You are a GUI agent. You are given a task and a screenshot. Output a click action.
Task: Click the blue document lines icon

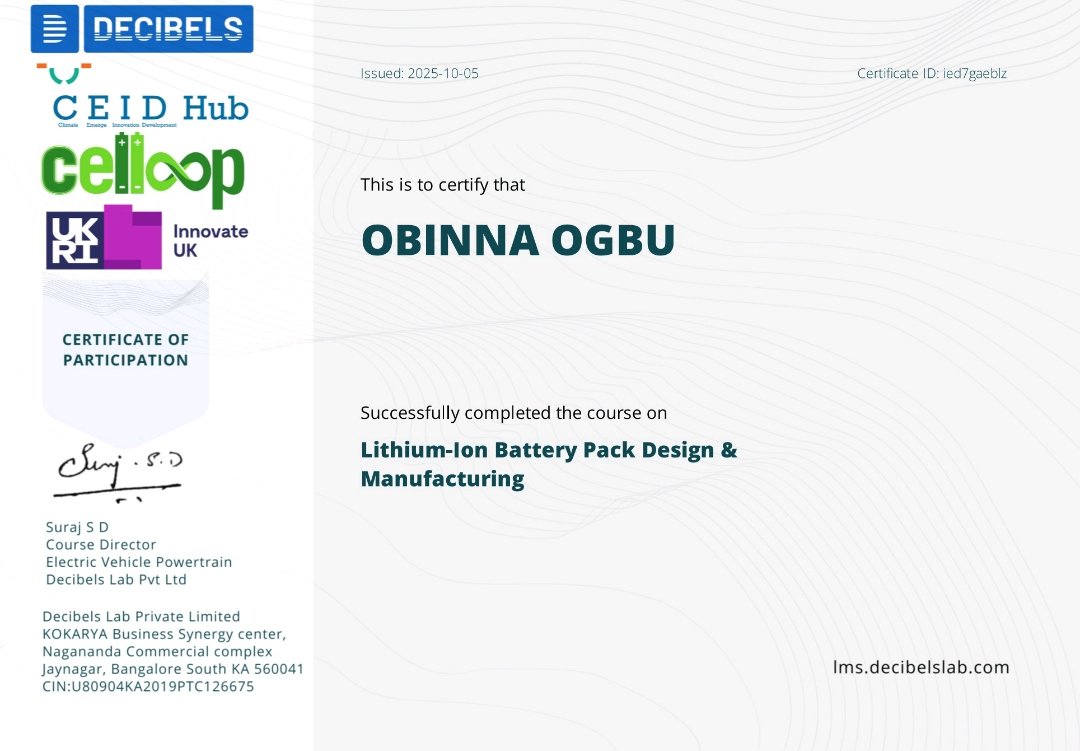click(55, 28)
